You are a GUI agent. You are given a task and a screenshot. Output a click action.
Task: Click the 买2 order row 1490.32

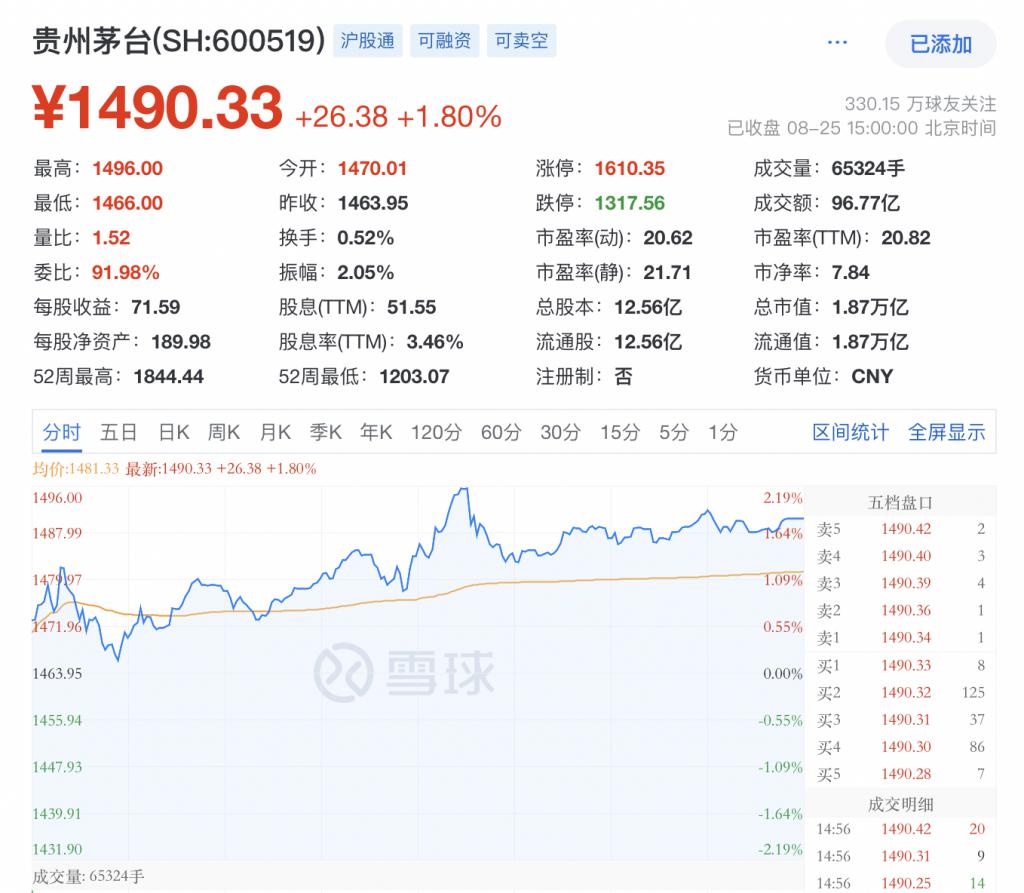pos(901,692)
